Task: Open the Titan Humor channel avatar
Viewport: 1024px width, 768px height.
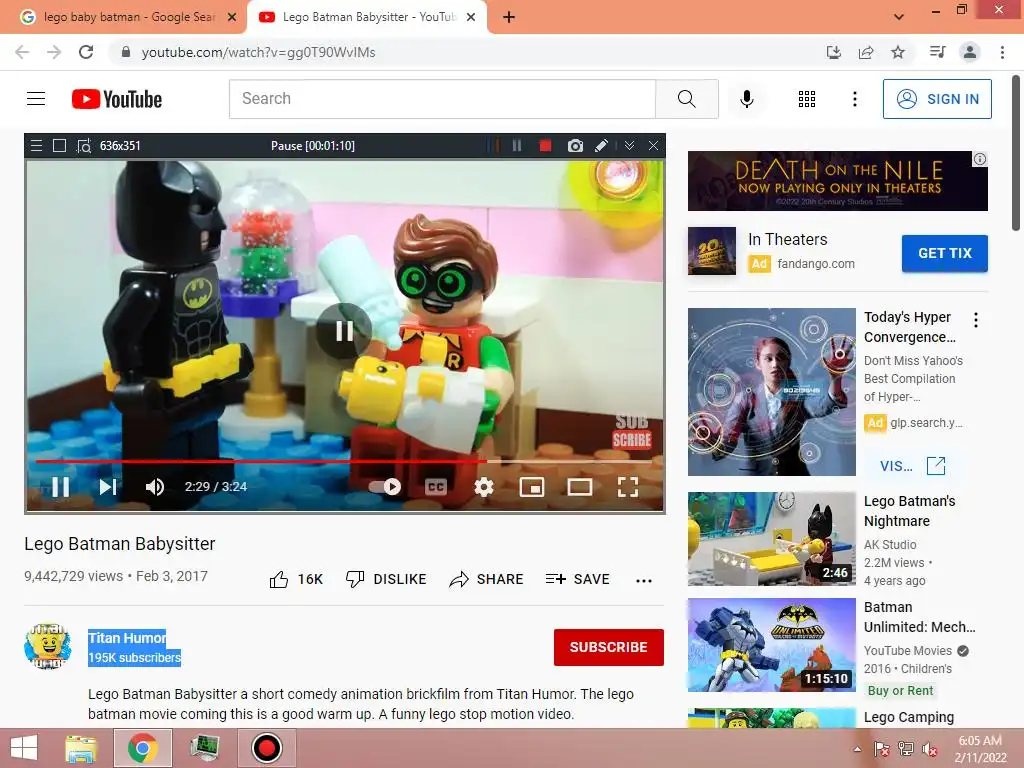Action: coord(48,646)
